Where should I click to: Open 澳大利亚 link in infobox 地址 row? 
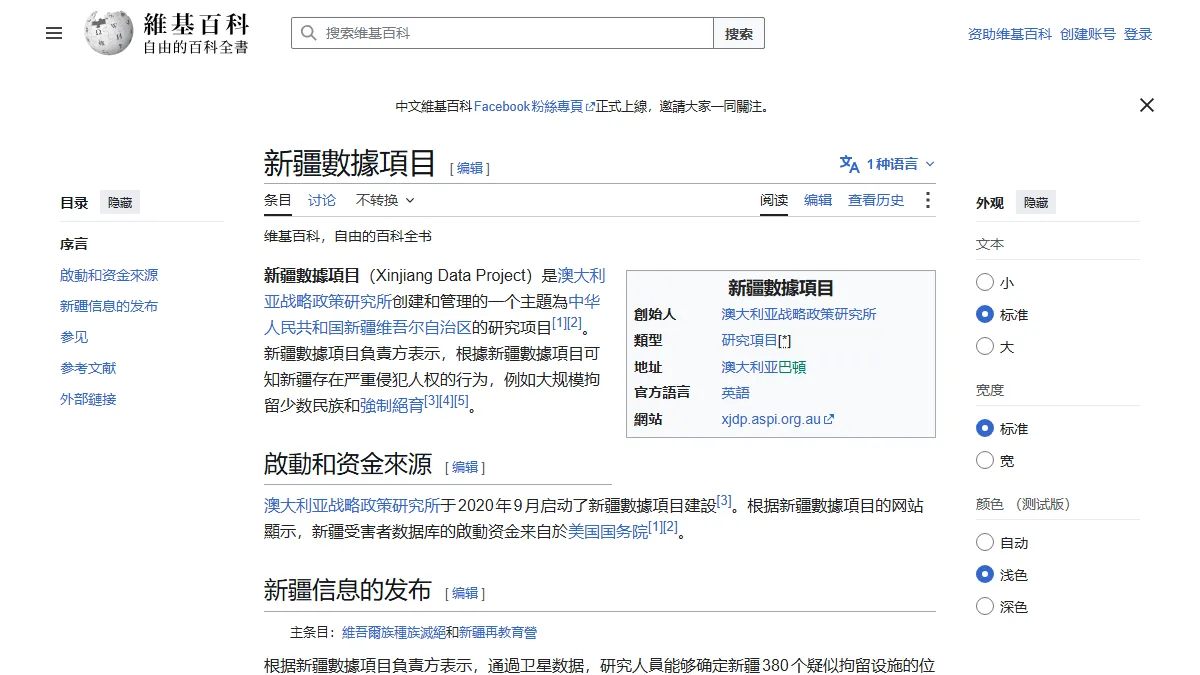click(750, 367)
